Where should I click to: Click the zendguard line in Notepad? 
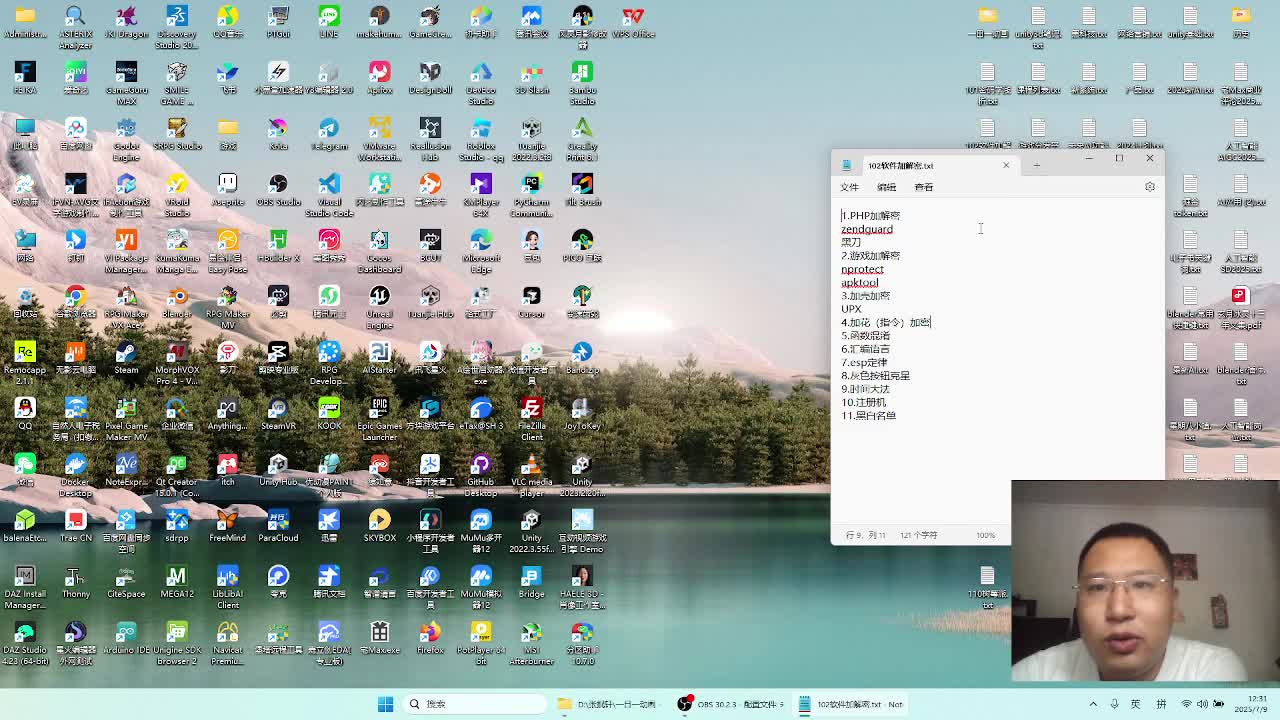[x=867, y=229]
